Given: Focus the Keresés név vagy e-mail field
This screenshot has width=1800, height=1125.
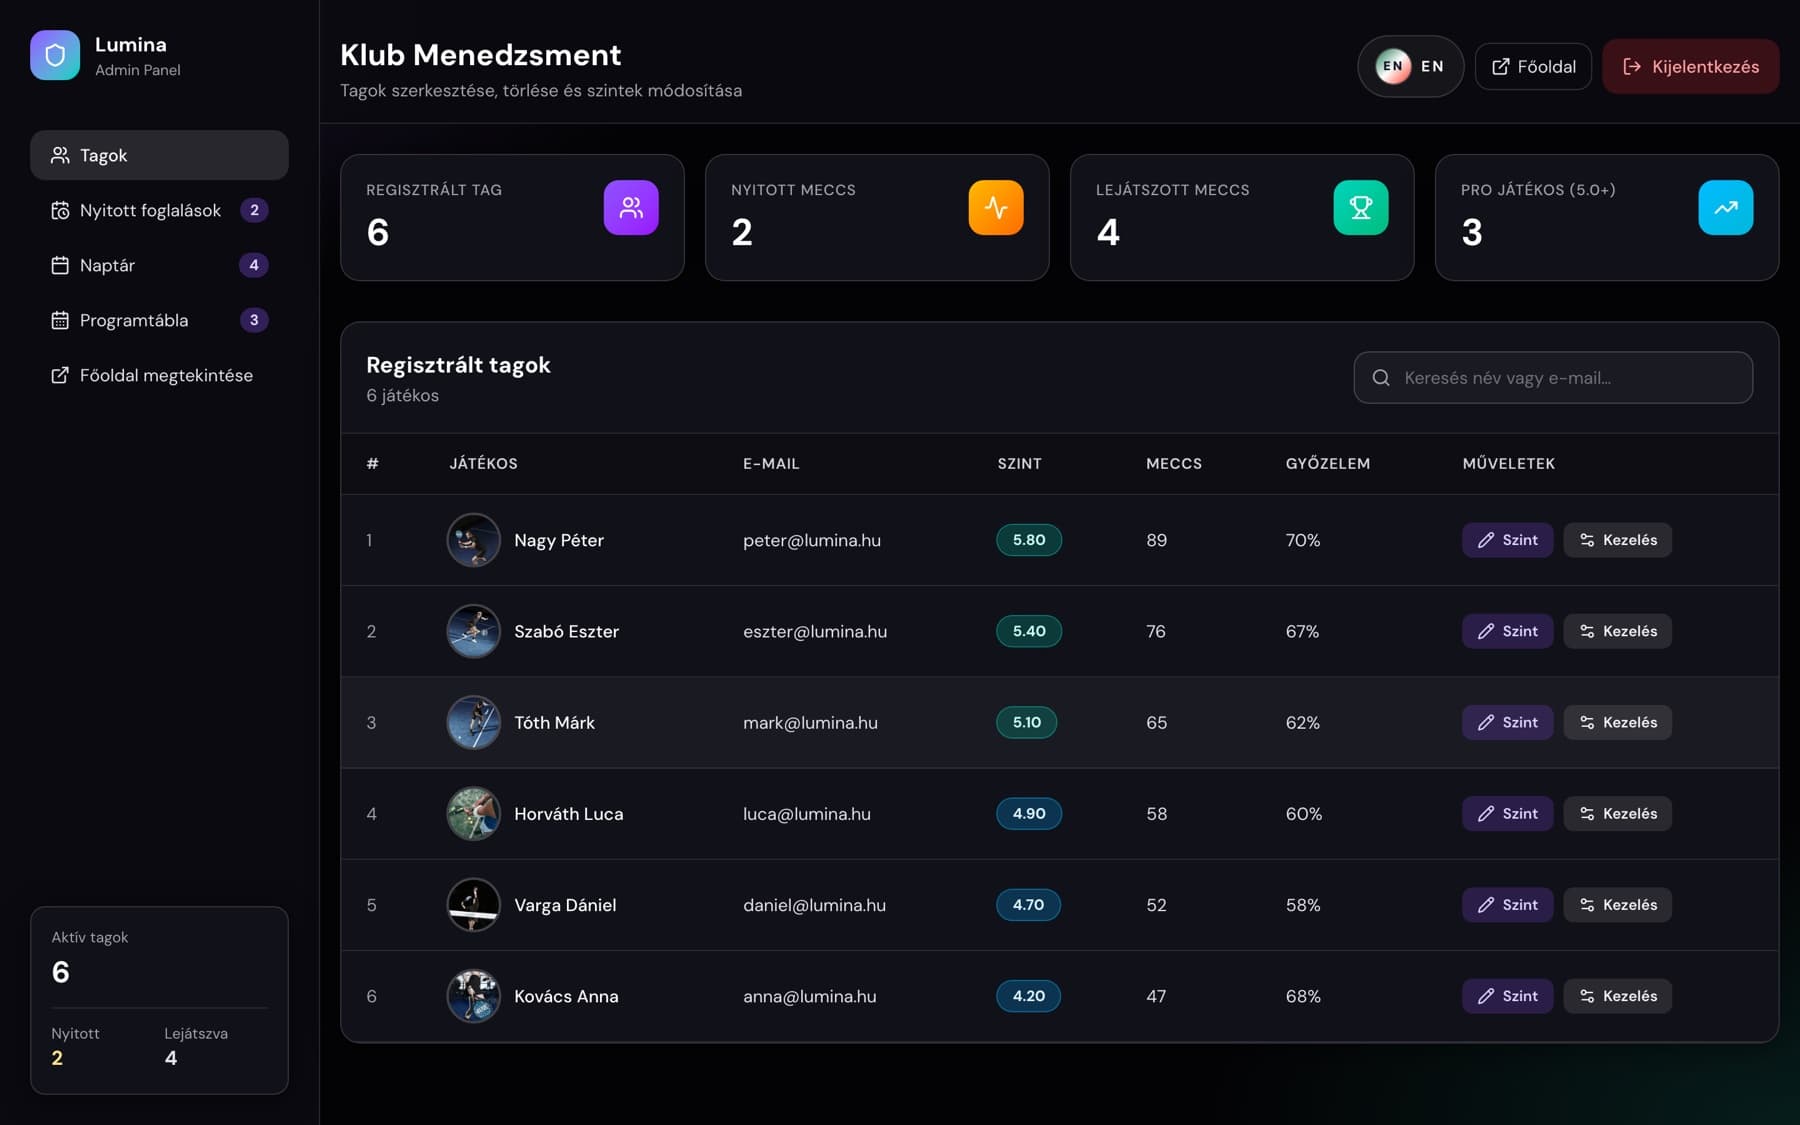Looking at the screenshot, I should click(1553, 378).
